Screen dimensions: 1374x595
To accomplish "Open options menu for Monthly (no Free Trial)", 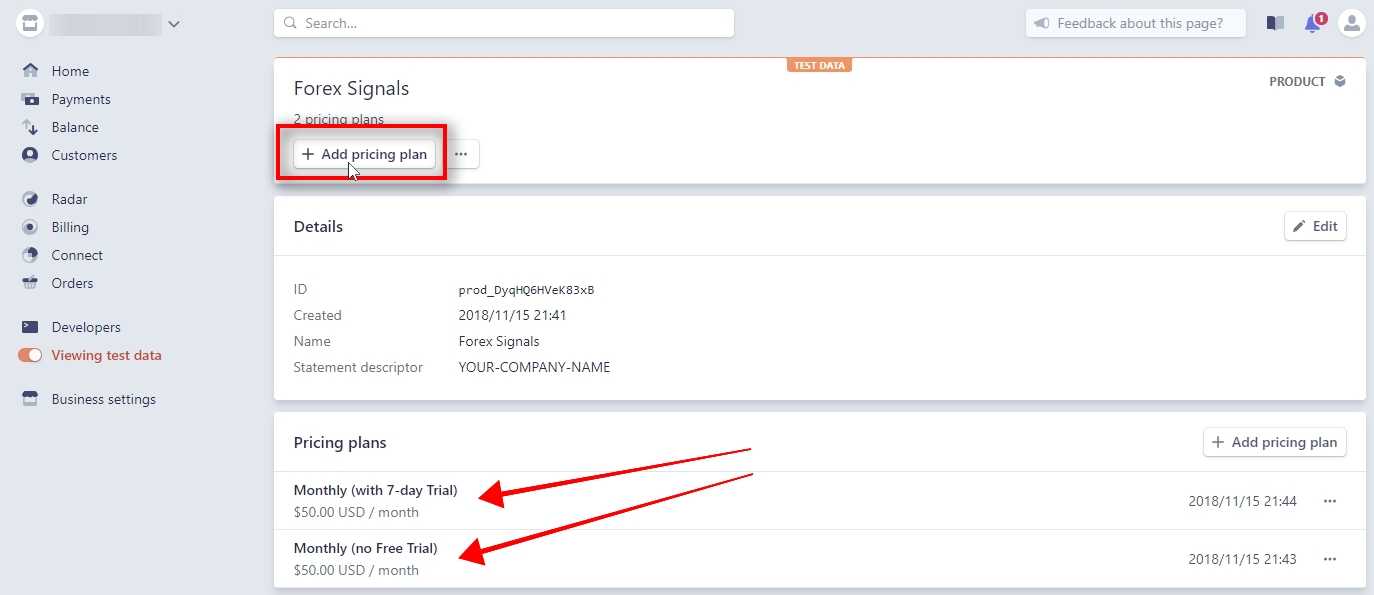I will (x=1331, y=559).
